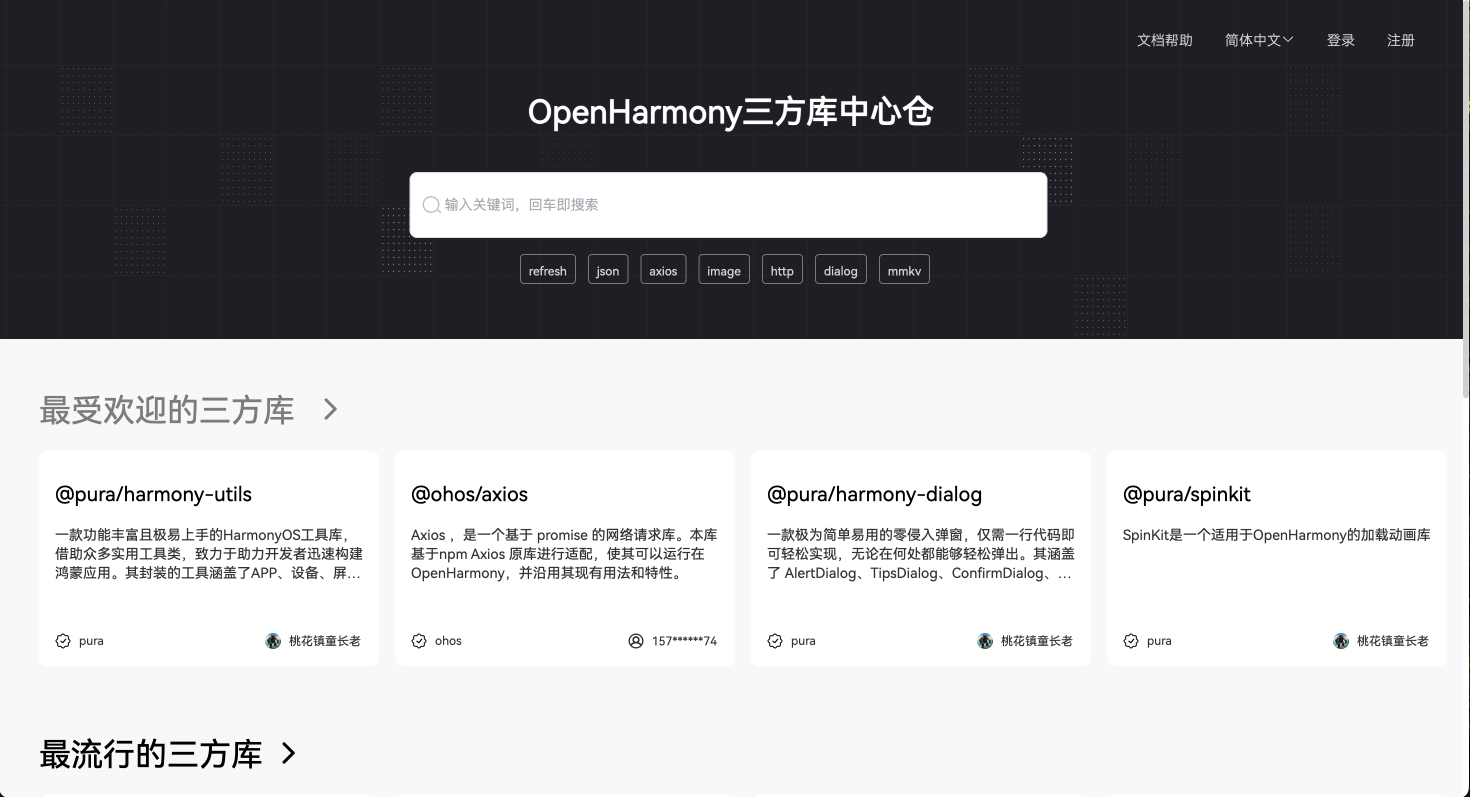This screenshot has width=1470, height=797.
Task: Click the keyword search input field
Action: click(728, 204)
